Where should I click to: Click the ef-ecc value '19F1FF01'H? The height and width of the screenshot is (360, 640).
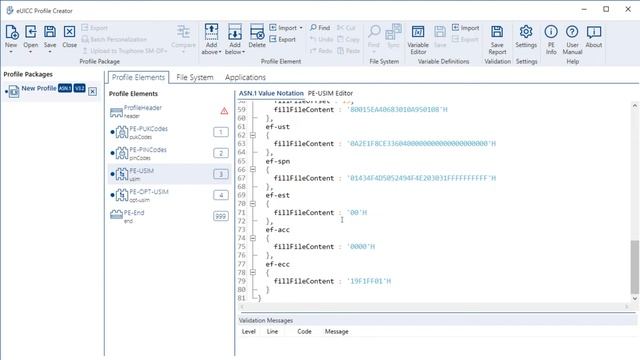(369, 281)
